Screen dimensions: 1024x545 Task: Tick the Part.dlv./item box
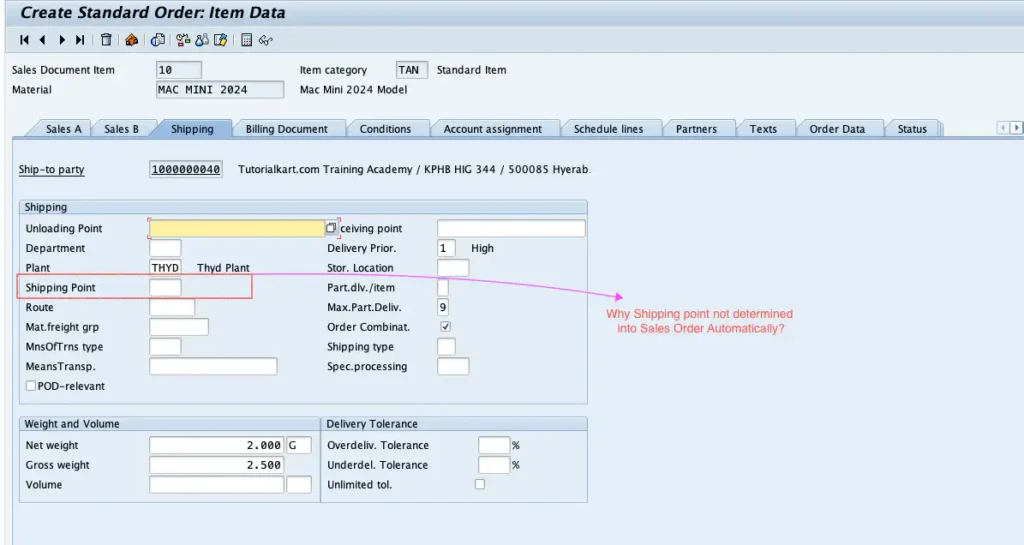point(443,287)
